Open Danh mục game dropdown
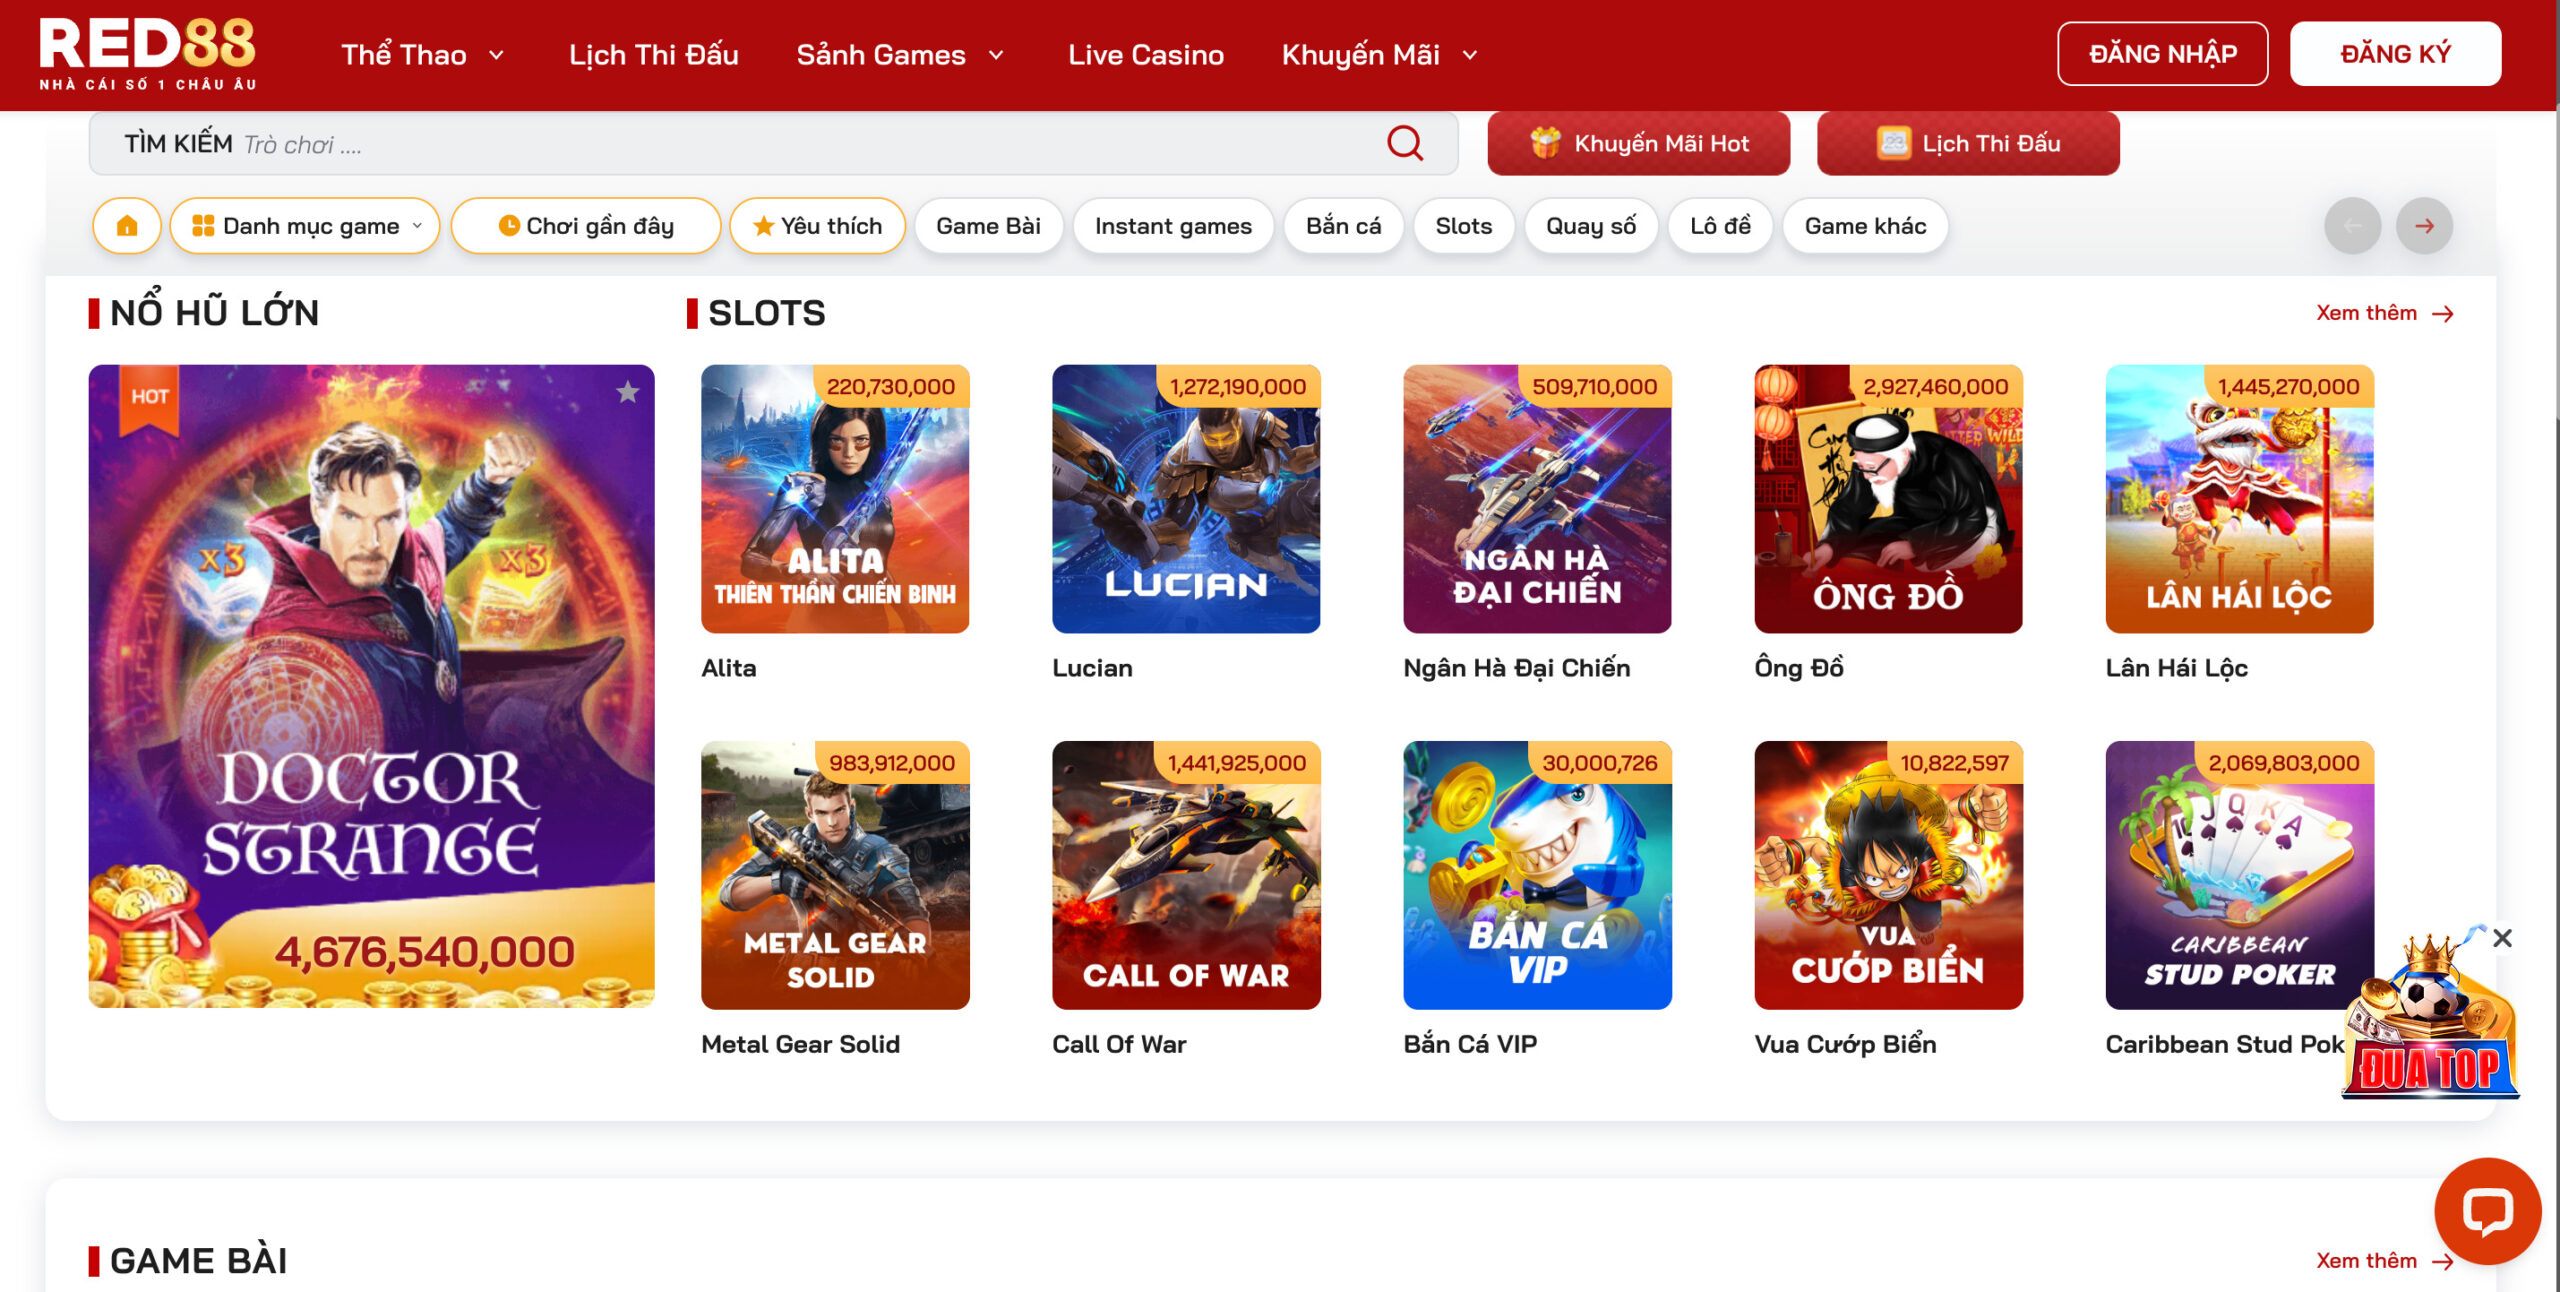The width and height of the screenshot is (2560, 1292). point(305,226)
